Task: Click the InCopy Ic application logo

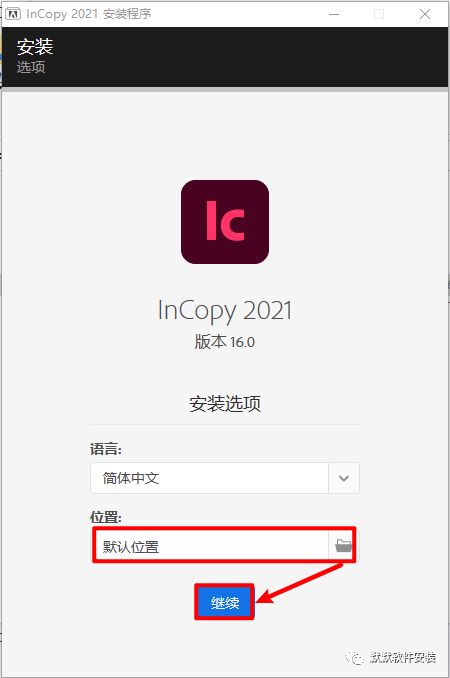Action: pyautogui.click(x=225, y=222)
